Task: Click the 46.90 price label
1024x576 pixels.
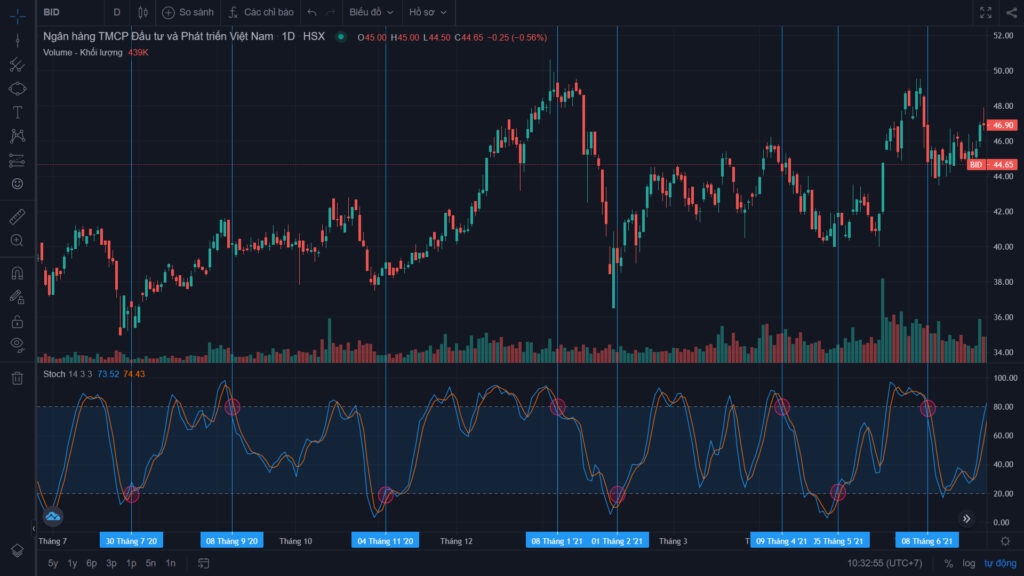Action: coord(1002,125)
